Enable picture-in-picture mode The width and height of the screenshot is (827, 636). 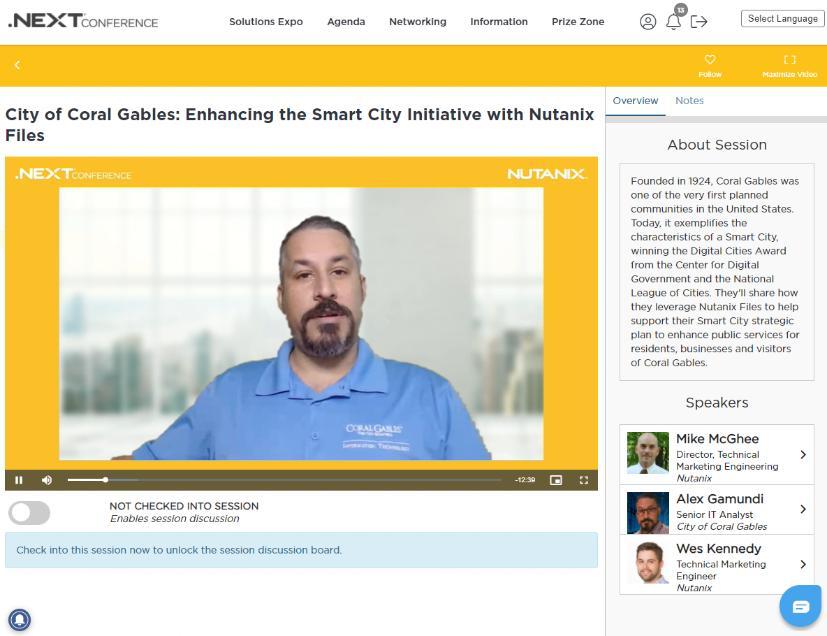tap(556, 480)
